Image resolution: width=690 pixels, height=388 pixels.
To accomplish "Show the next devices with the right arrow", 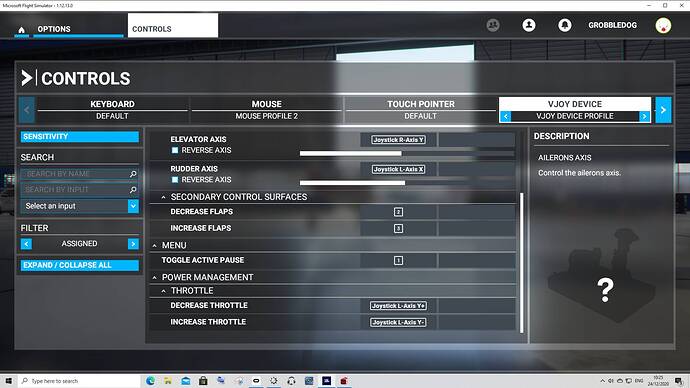I will pos(663,110).
